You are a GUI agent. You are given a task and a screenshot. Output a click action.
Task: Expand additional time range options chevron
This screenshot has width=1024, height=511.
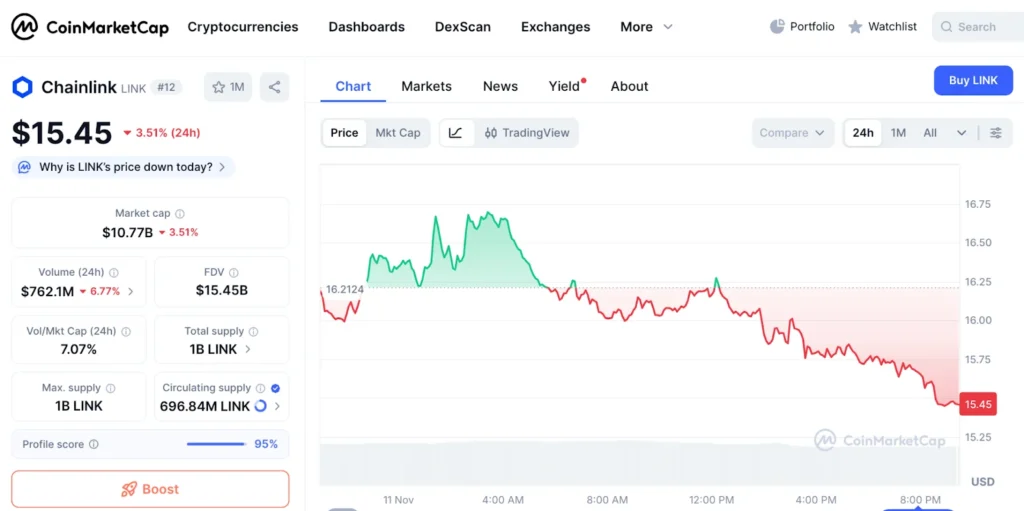click(x=961, y=133)
